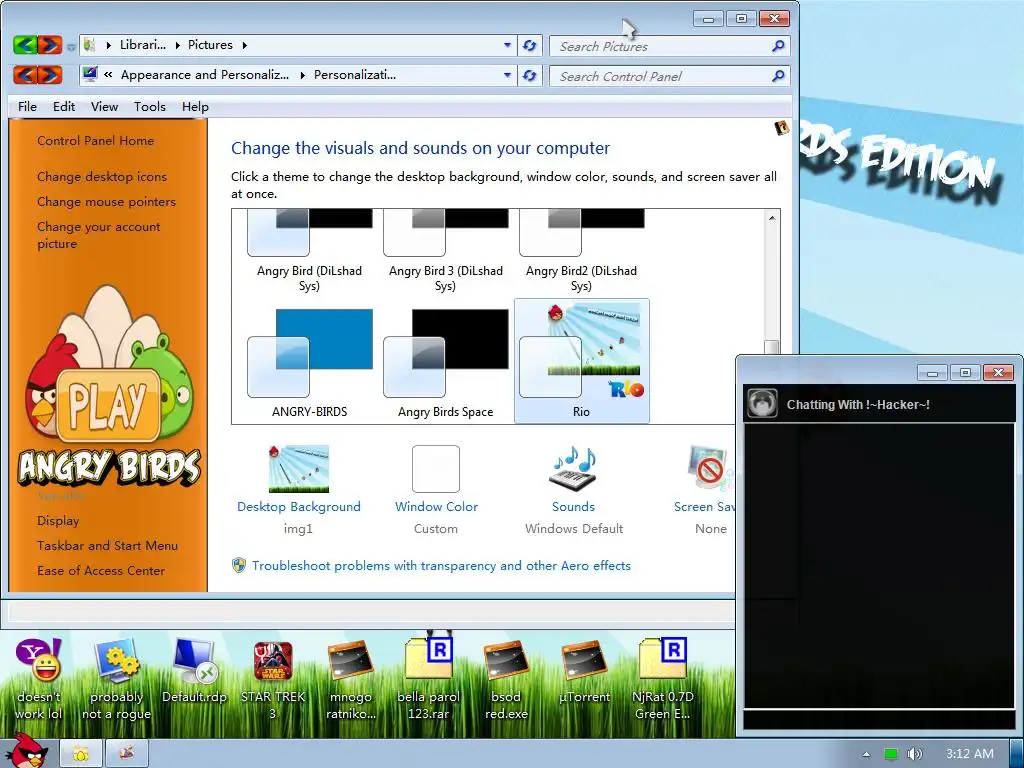Click theme list scrollbar up arrow
1024x768 pixels.
[x=772, y=218]
